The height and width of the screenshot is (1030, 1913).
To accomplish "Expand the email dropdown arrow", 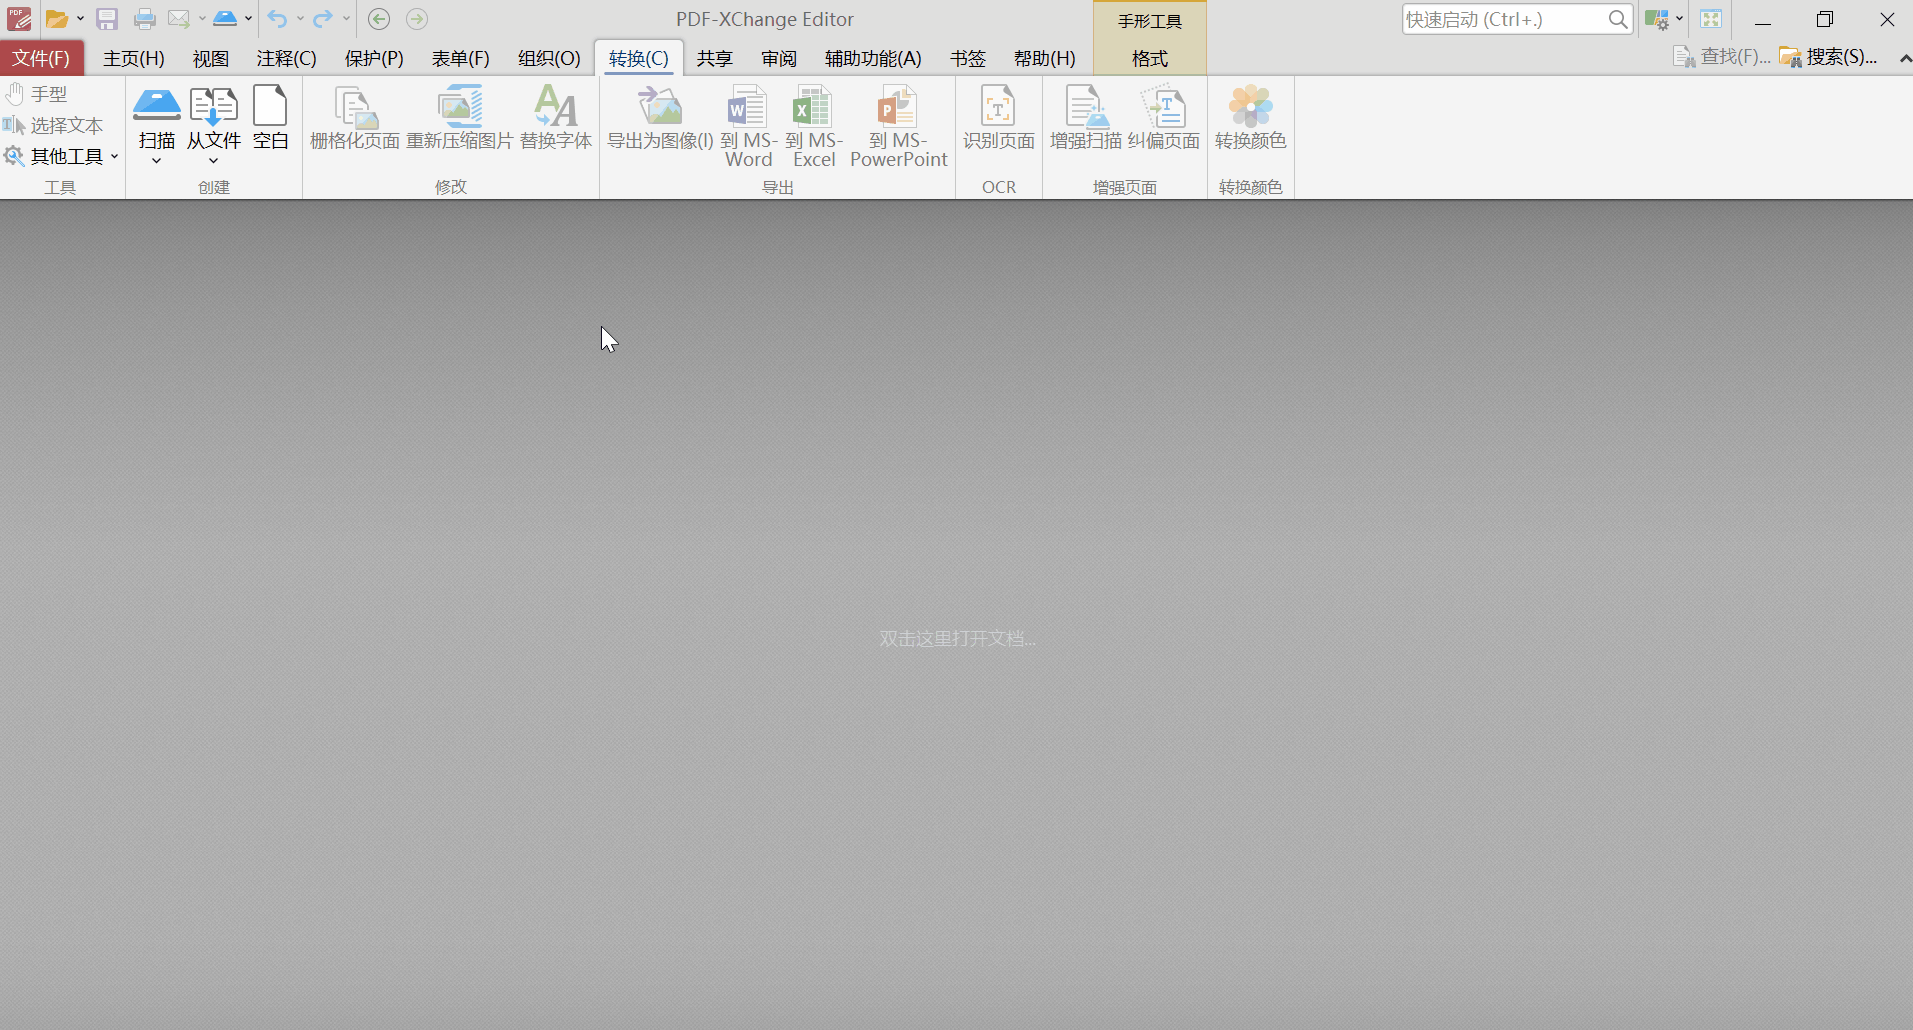I will pos(202,19).
